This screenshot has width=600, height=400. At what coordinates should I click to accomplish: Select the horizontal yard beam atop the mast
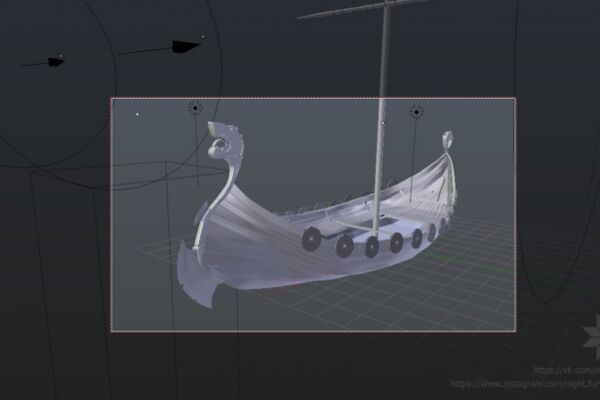click(363, 10)
